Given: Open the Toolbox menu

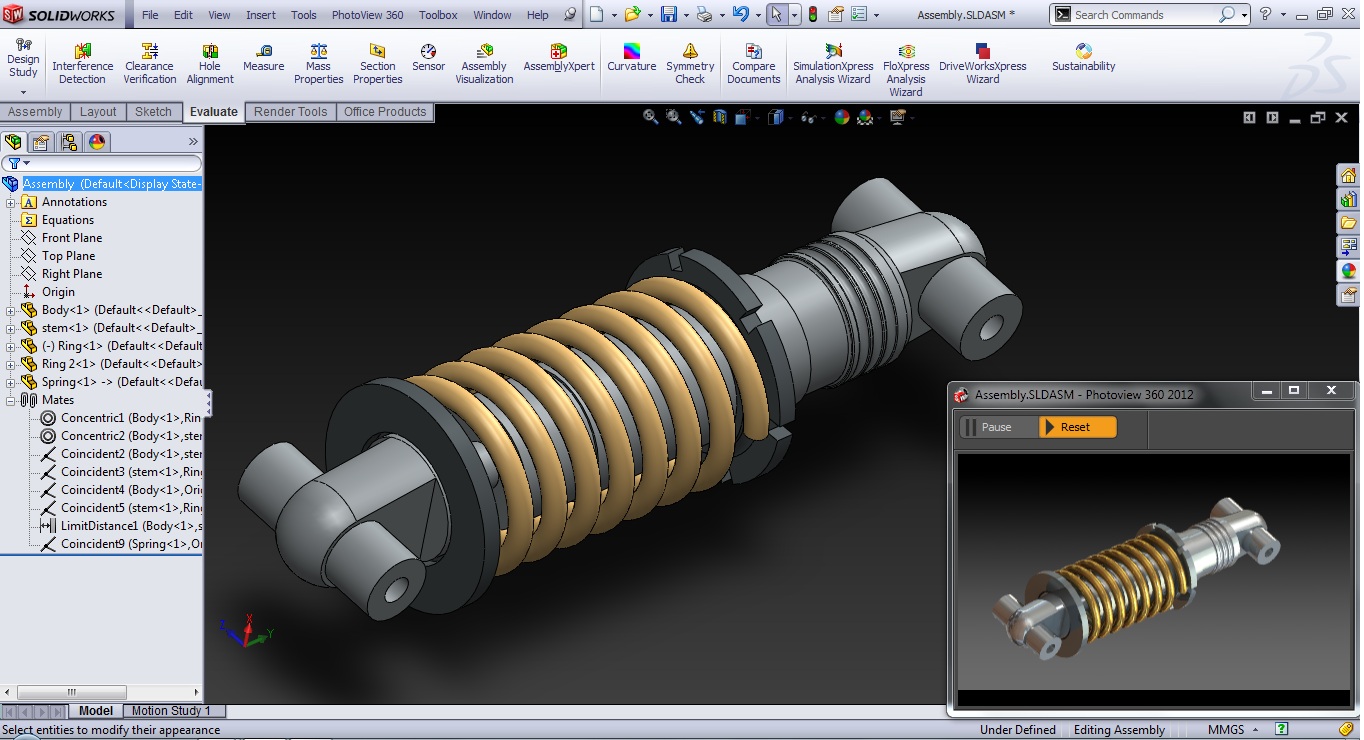Looking at the screenshot, I should (x=438, y=15).
